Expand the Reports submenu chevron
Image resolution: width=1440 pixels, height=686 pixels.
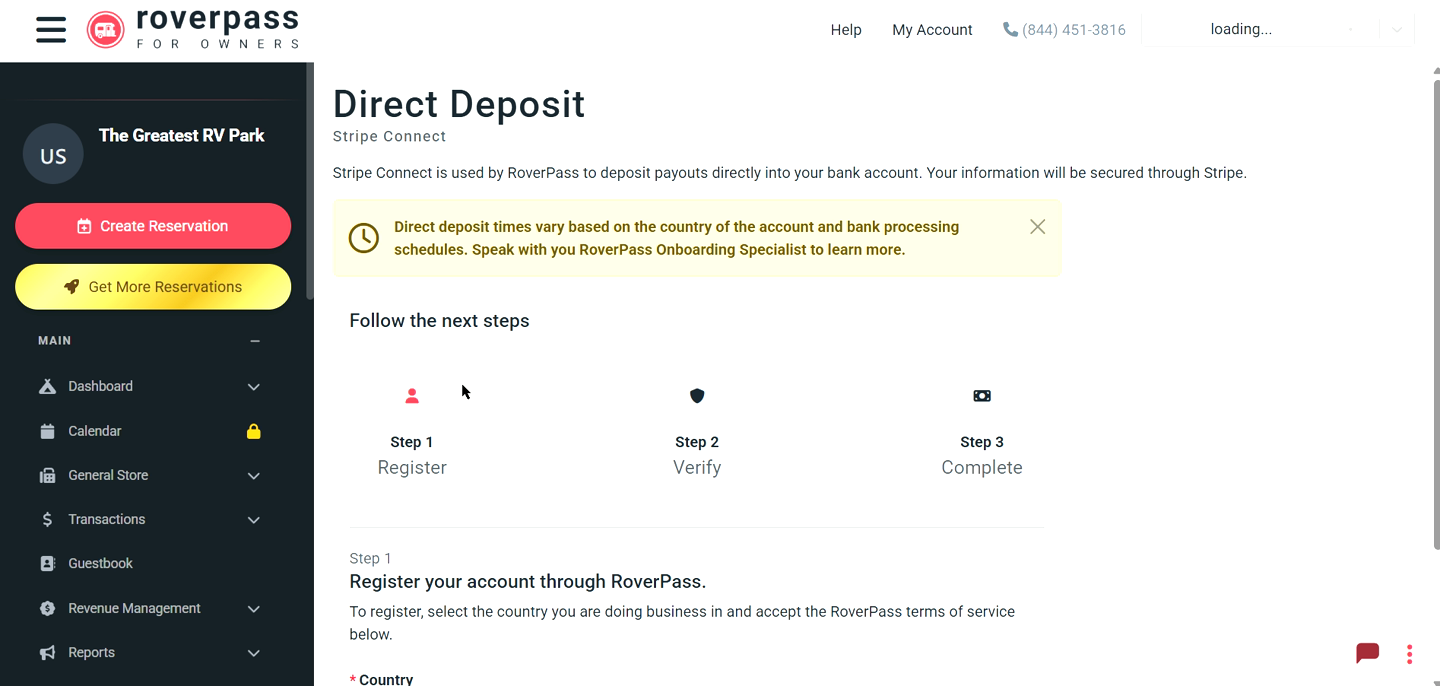coord(254,653)
